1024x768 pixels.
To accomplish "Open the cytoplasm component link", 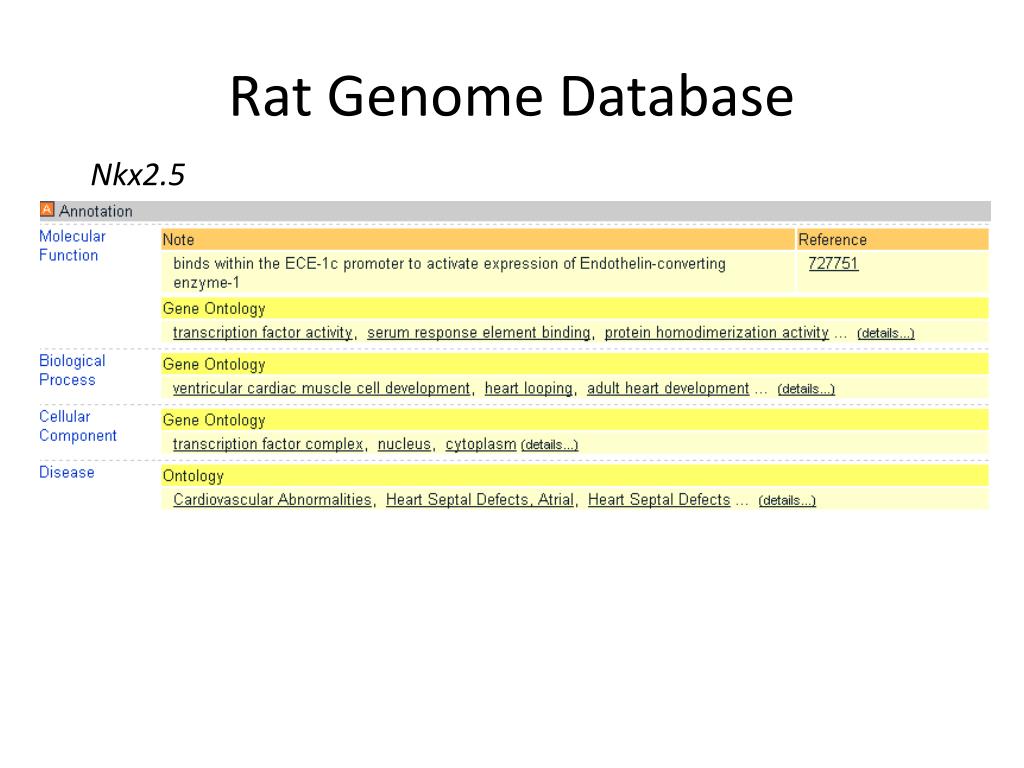I will point(481,443).
